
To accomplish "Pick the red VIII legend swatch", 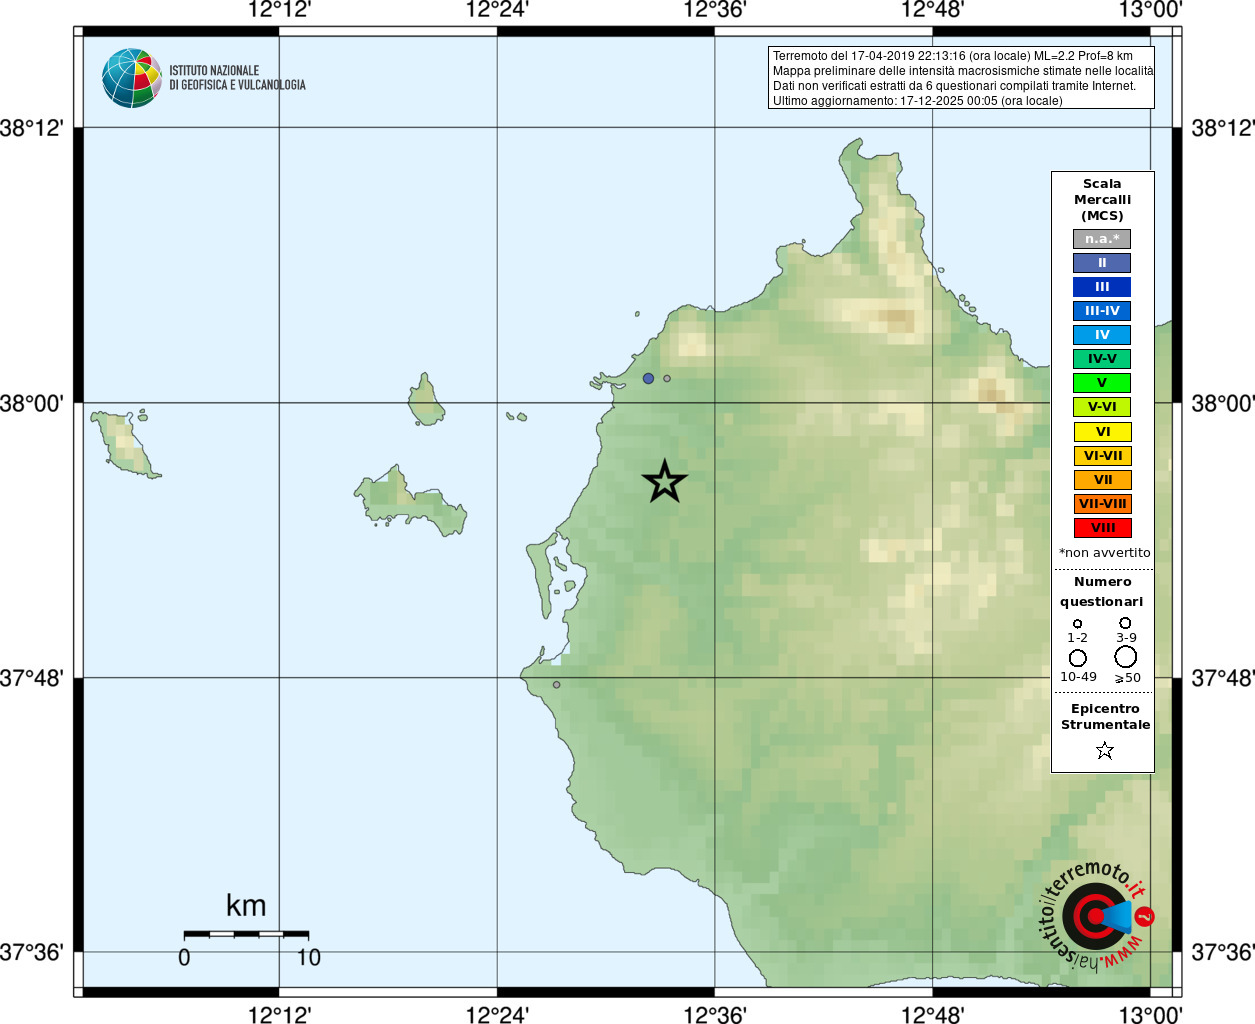I will [x=1103, y=528].
